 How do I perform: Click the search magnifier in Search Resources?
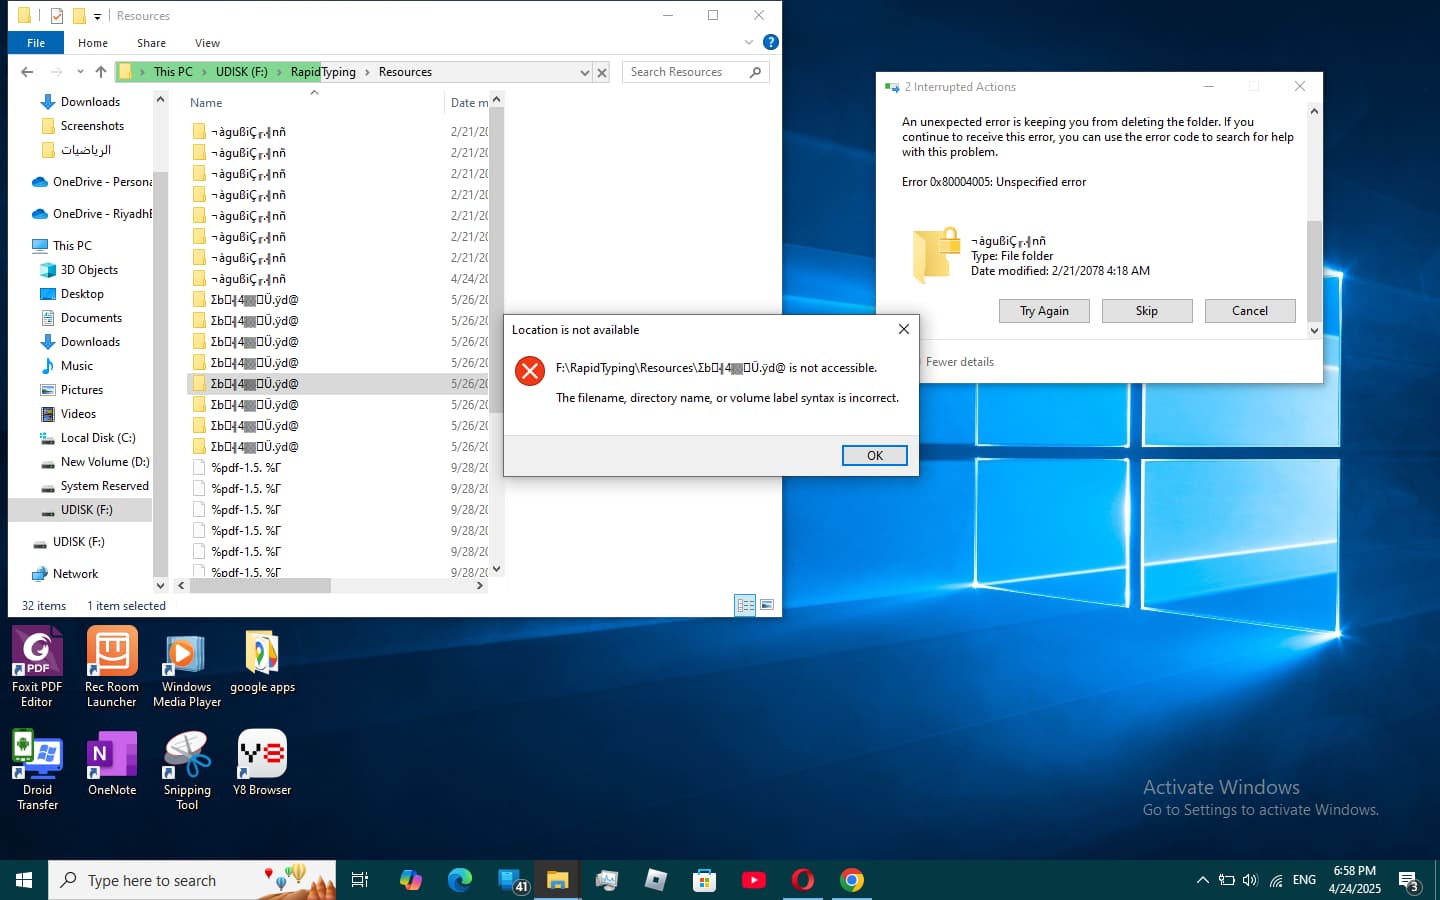coord(755,72)
